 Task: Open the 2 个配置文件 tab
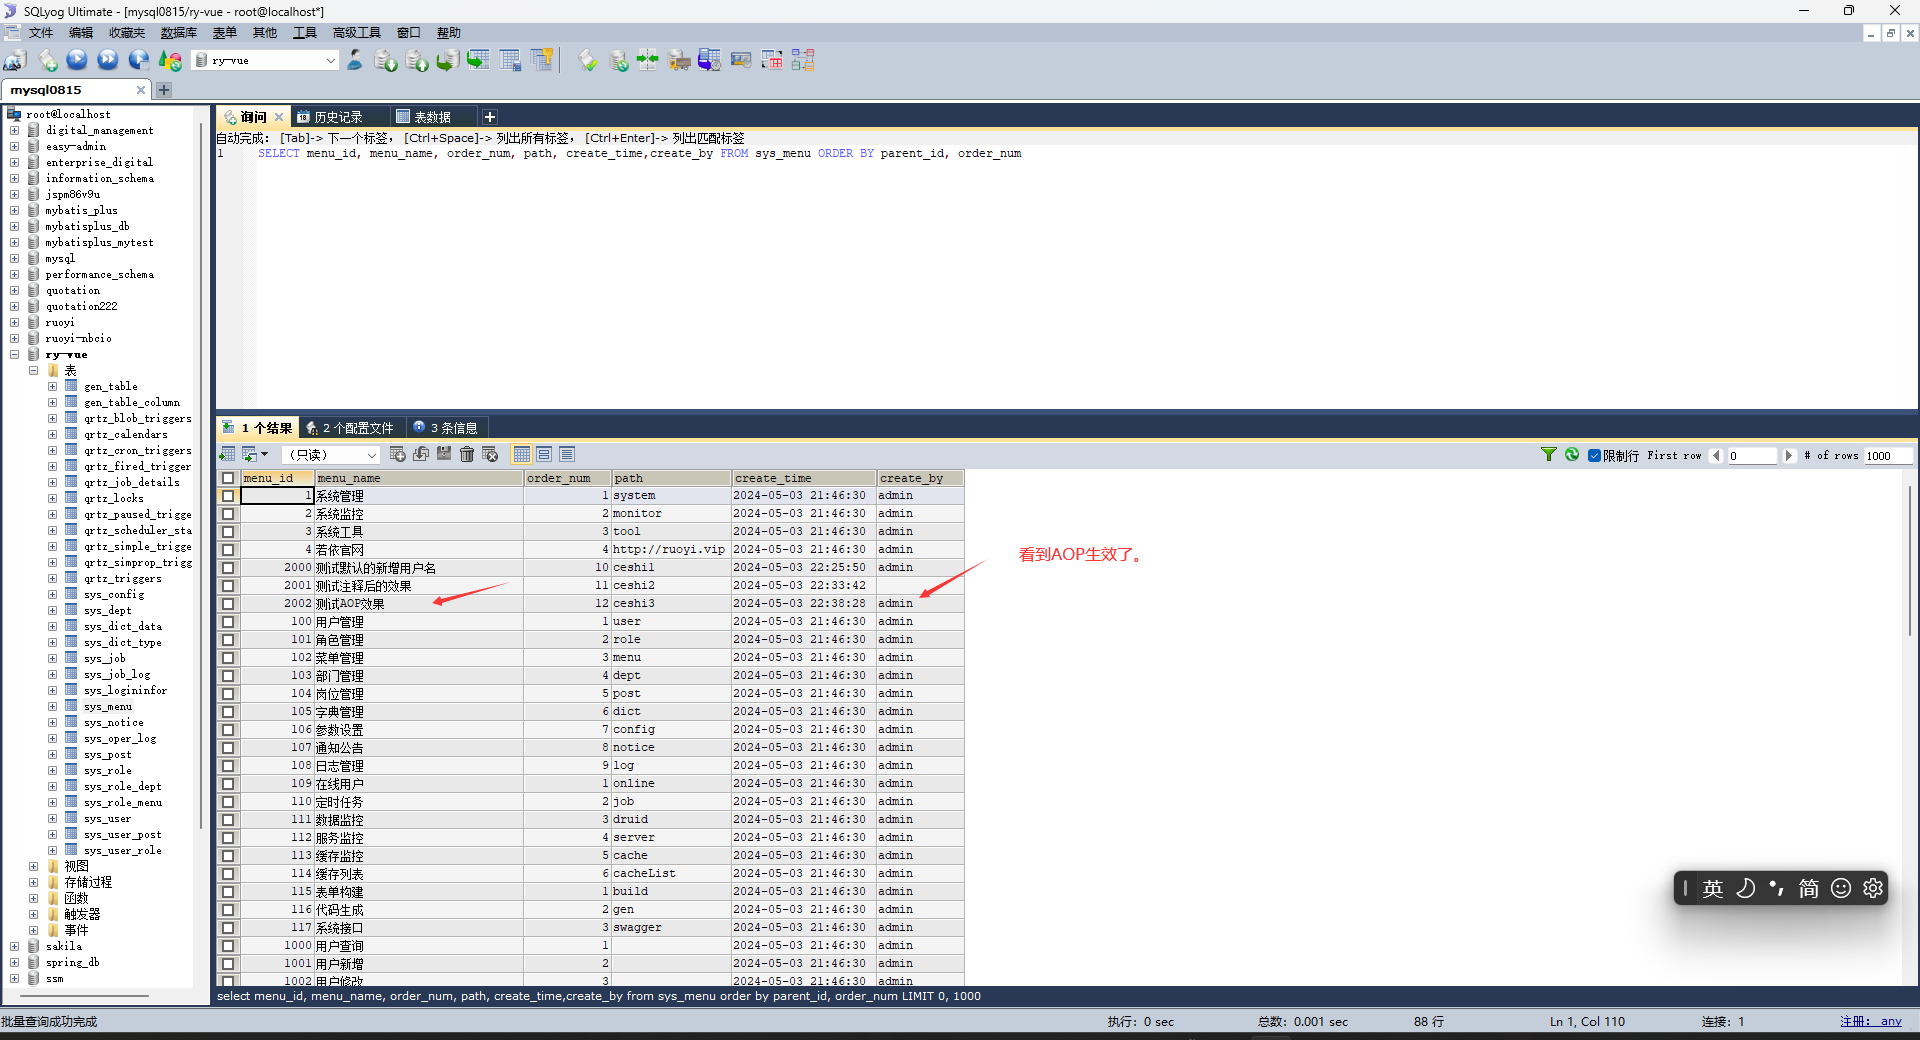[x=350, y=428]
